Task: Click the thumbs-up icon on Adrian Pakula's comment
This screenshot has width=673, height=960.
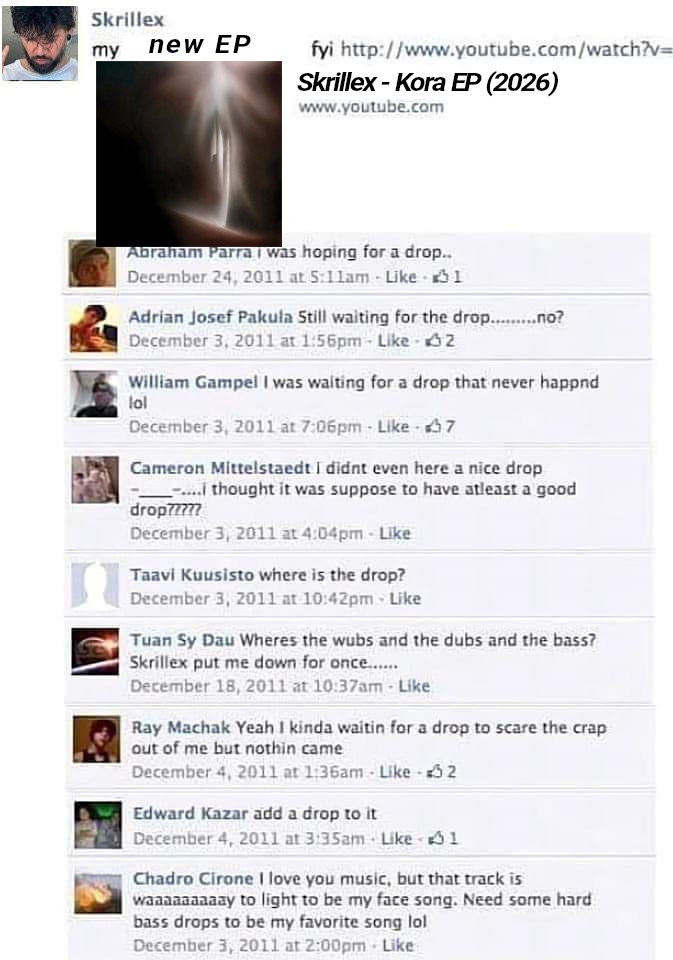Action: pyautogui.click(x=434, y=341)
